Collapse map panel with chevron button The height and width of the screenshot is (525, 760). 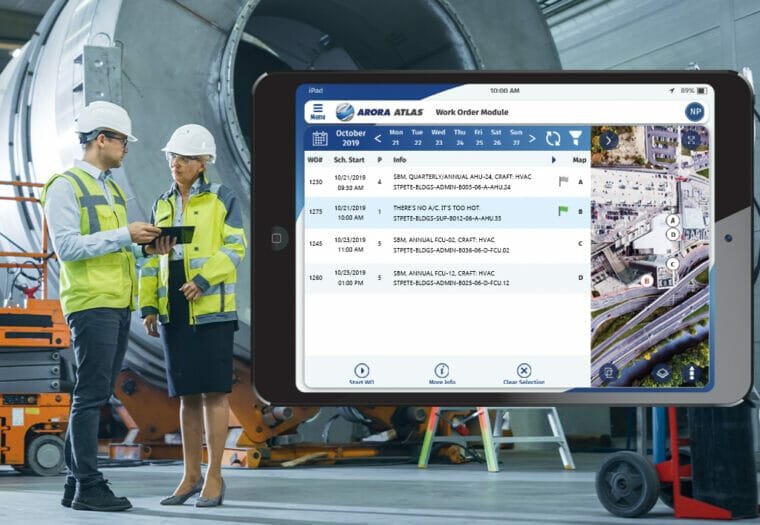point(608,141)
